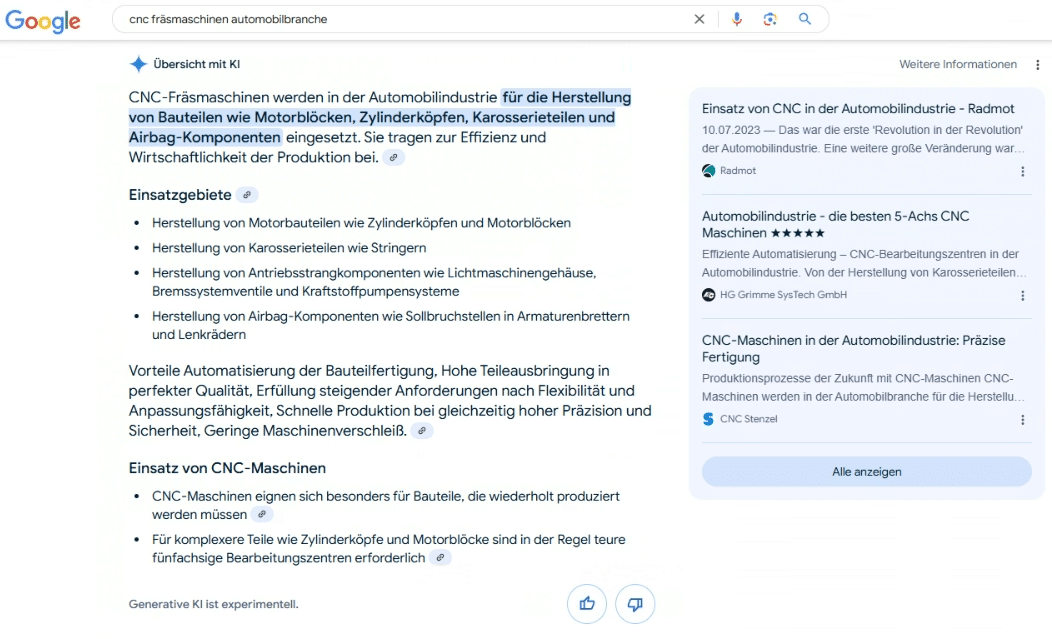Screen dimensions: 1052x639
Task: Click the AI overview sparkle icon
Action: (138, 64)
